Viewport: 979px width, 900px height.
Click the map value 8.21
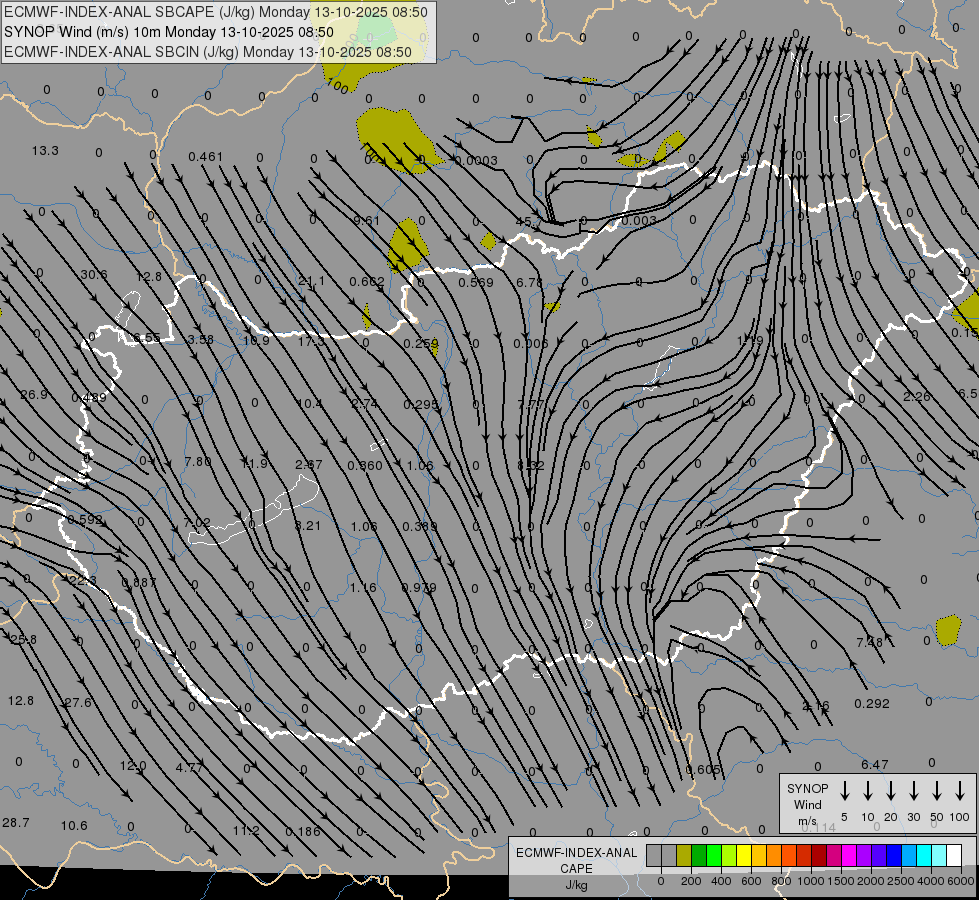point(307,525)
